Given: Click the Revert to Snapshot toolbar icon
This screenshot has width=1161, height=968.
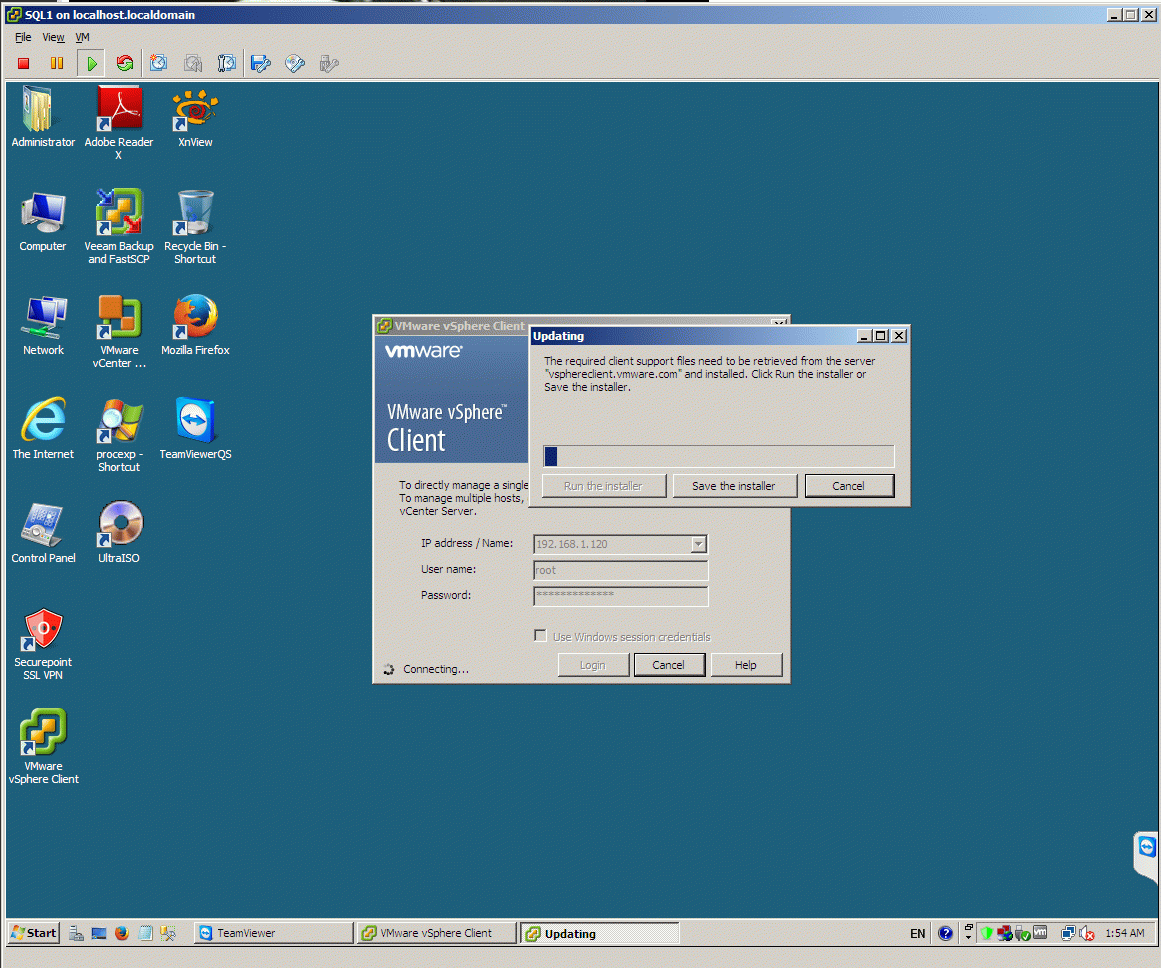Looking at the screenshot, I should click(x=193, y=64).
